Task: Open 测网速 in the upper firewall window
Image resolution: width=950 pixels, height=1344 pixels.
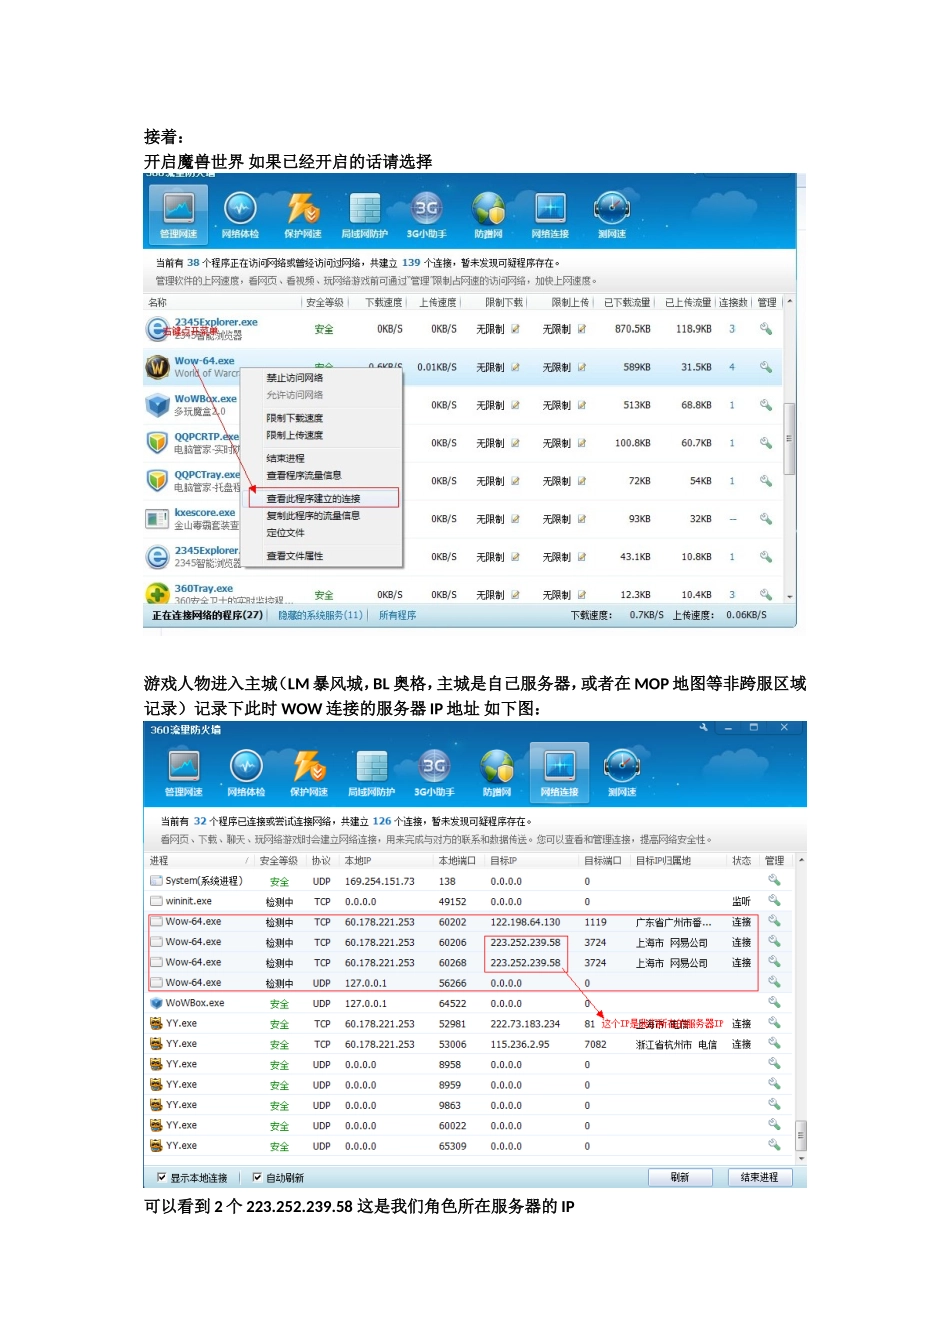Action: tap(612, 215)
